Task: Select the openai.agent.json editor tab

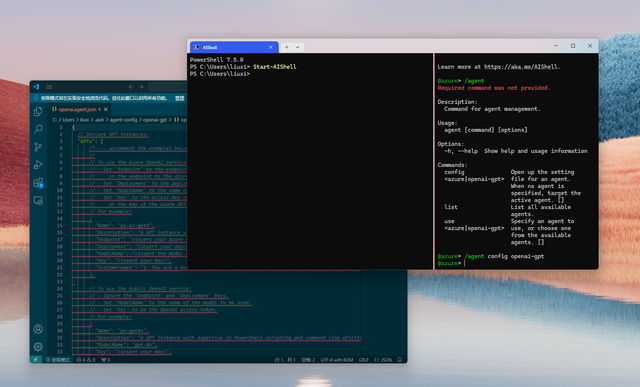Action: coord(80,109)
